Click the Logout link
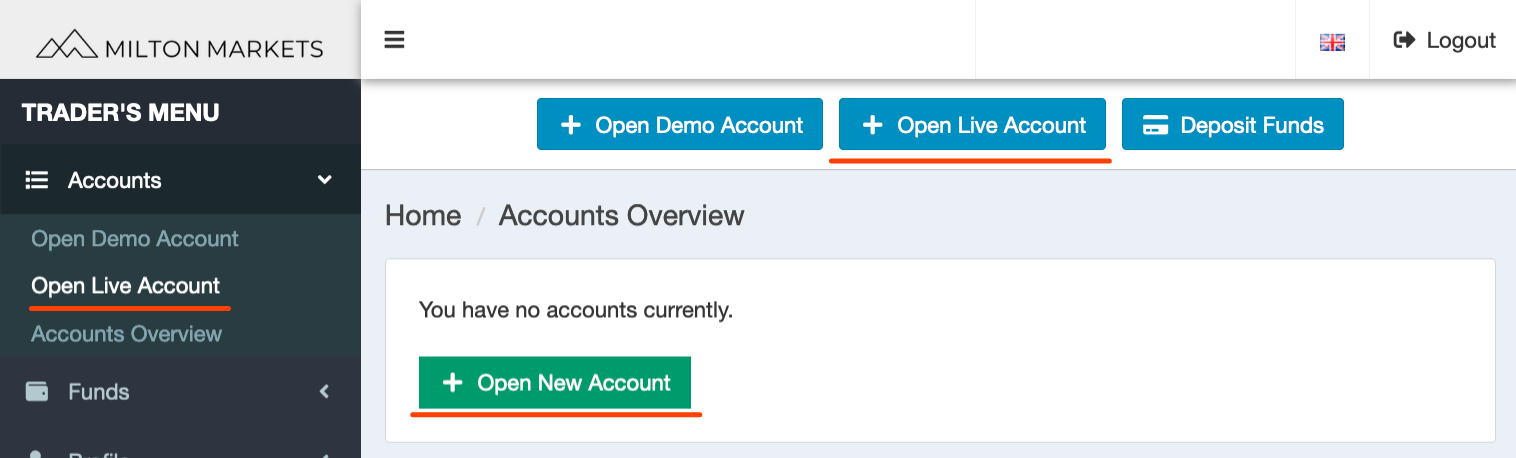Viewport: 1516px width, 458px height. click(1444, 40)
